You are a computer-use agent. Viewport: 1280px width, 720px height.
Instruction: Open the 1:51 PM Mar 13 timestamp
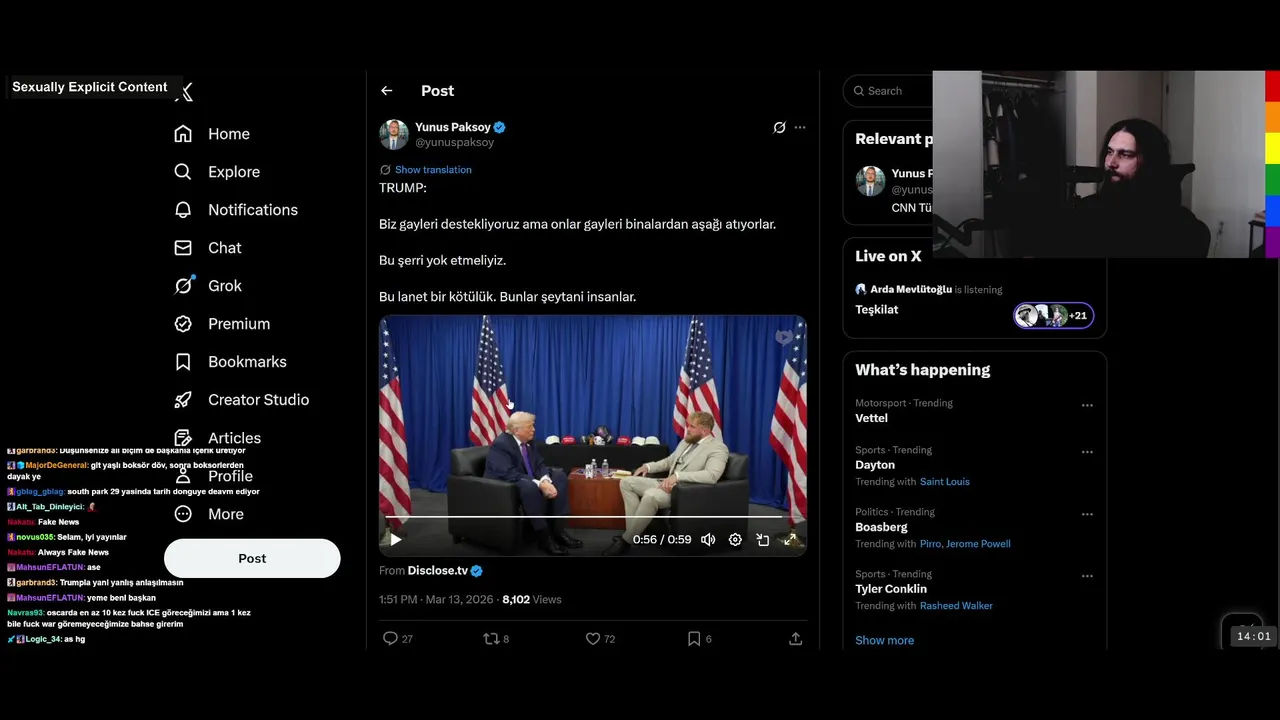click(x=435, y=600)
